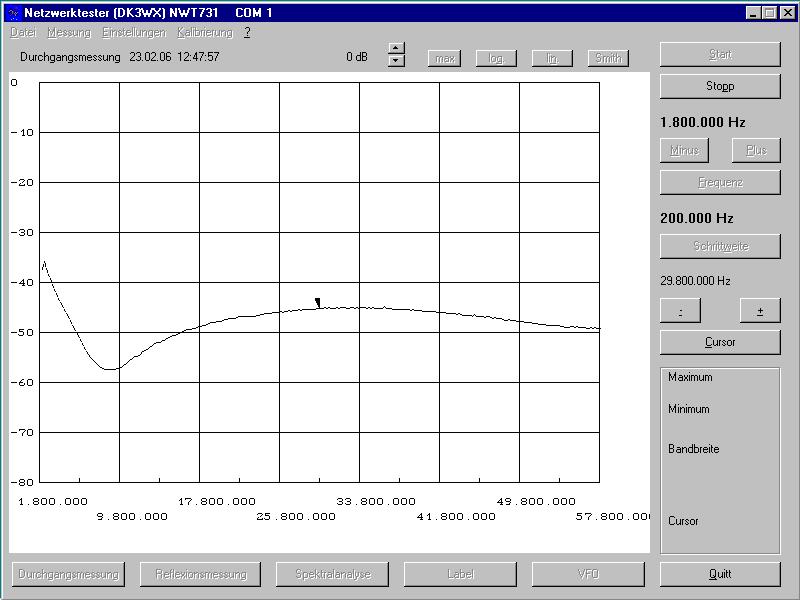800x600 pixels.
Task: Select the max display mode button
Action: [444, 58]
